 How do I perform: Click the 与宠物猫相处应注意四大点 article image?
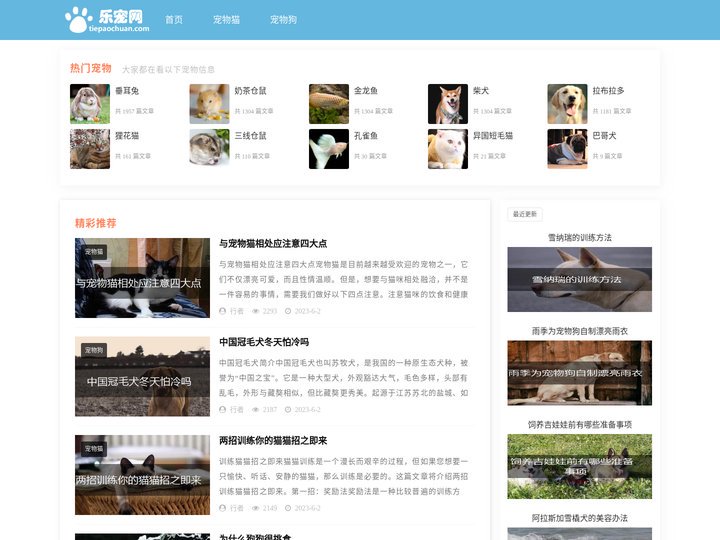pyautogui.click(x=142, y=278)
